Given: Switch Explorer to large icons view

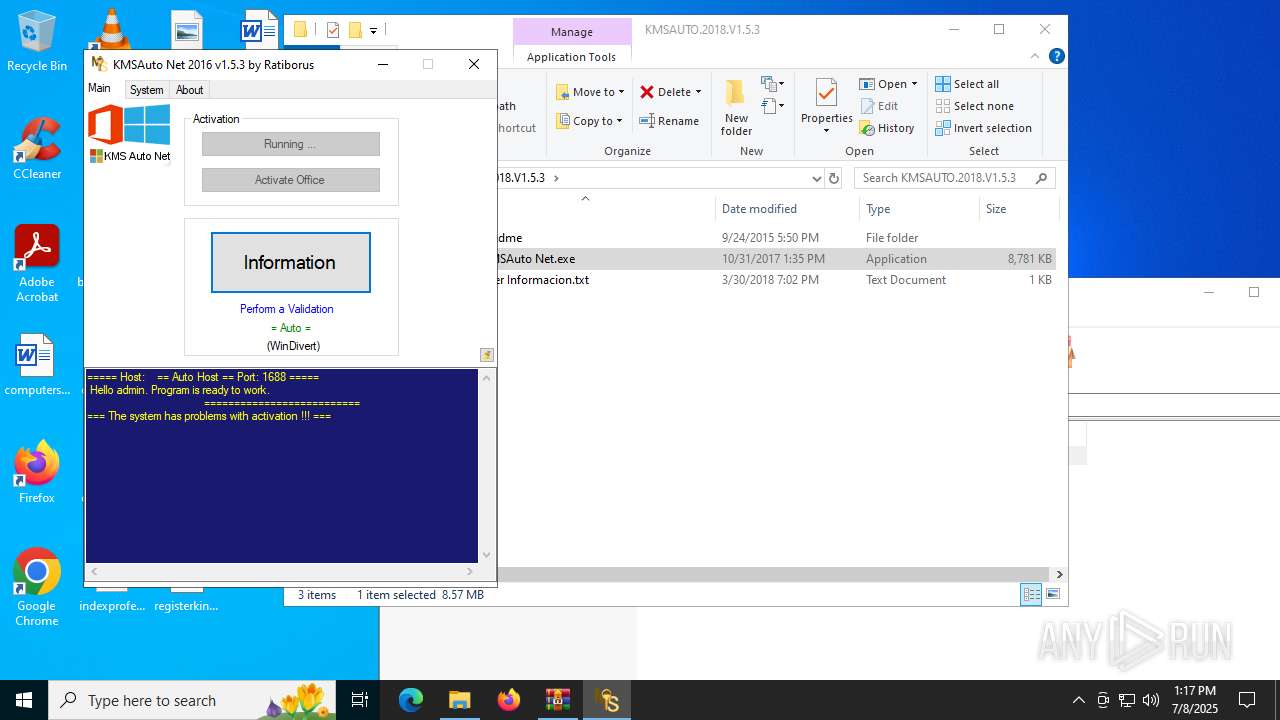Looking at the screenshot, I should point(1052,595).
